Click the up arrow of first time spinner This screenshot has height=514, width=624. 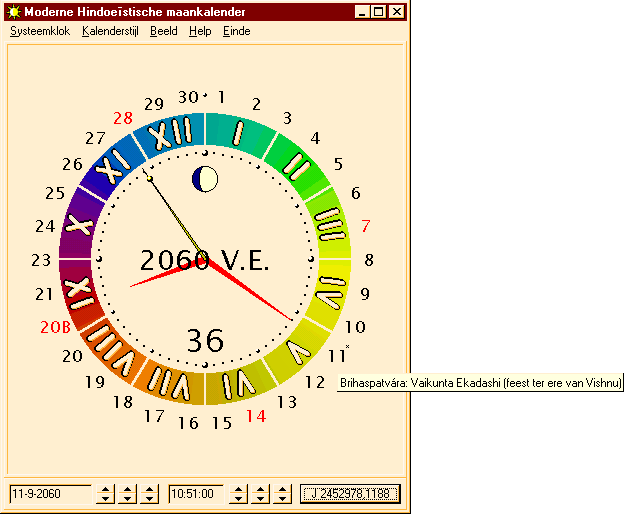[239, 488]
